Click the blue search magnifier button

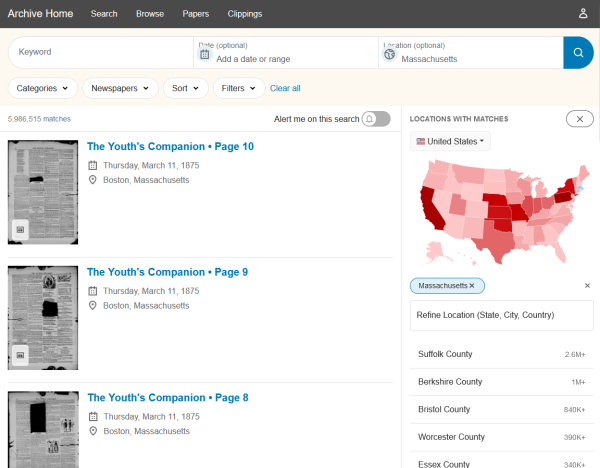coord(578,52)
